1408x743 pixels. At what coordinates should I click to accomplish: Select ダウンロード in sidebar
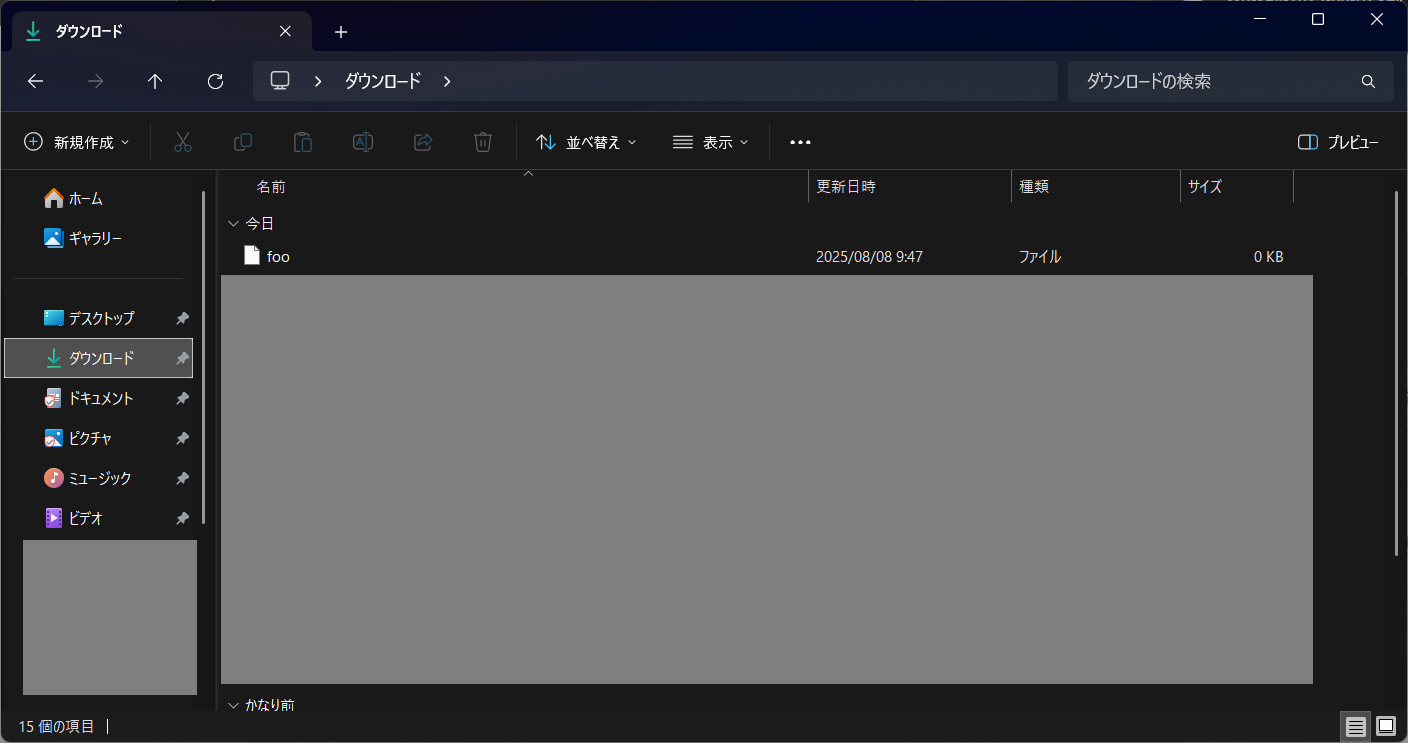pyautogui.click(x=99, y=358)
